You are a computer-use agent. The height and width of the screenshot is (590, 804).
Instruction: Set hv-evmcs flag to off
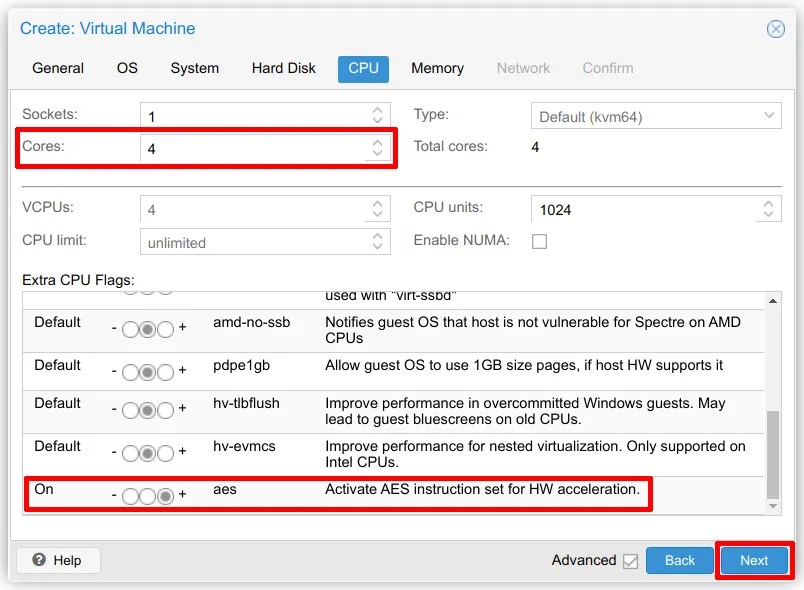(x=131, y=452)
